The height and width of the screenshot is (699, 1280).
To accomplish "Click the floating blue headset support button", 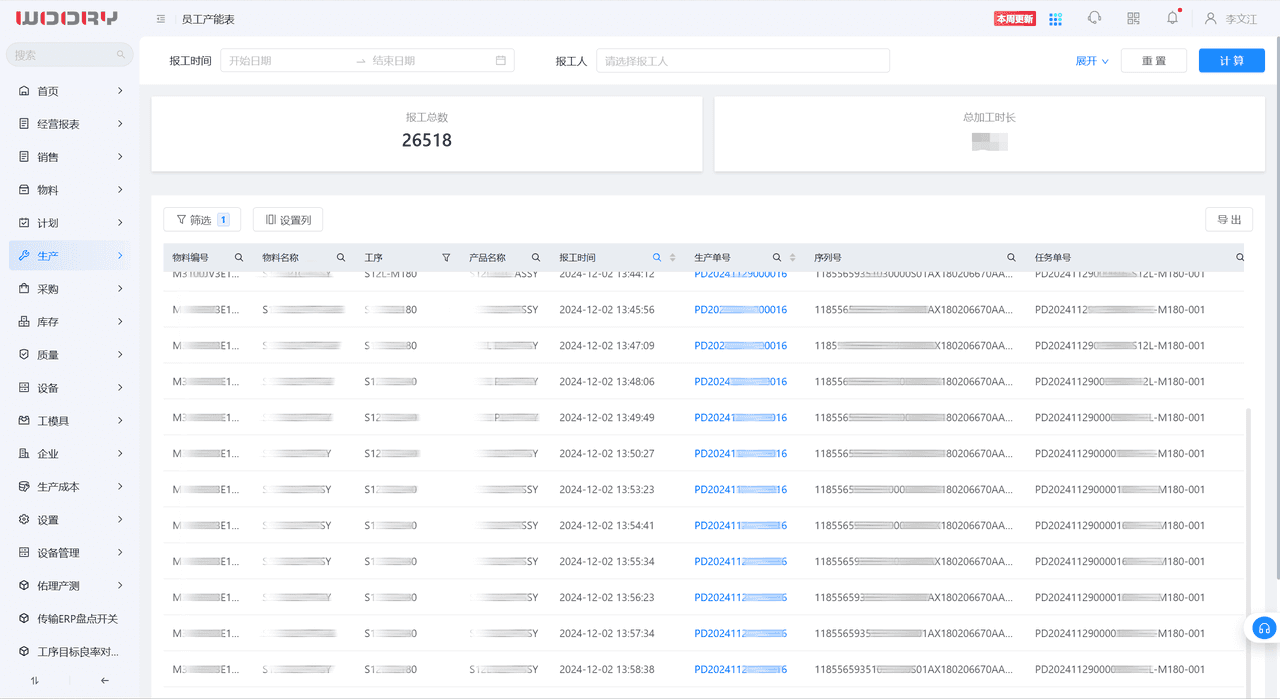I will click(1264, 628).
